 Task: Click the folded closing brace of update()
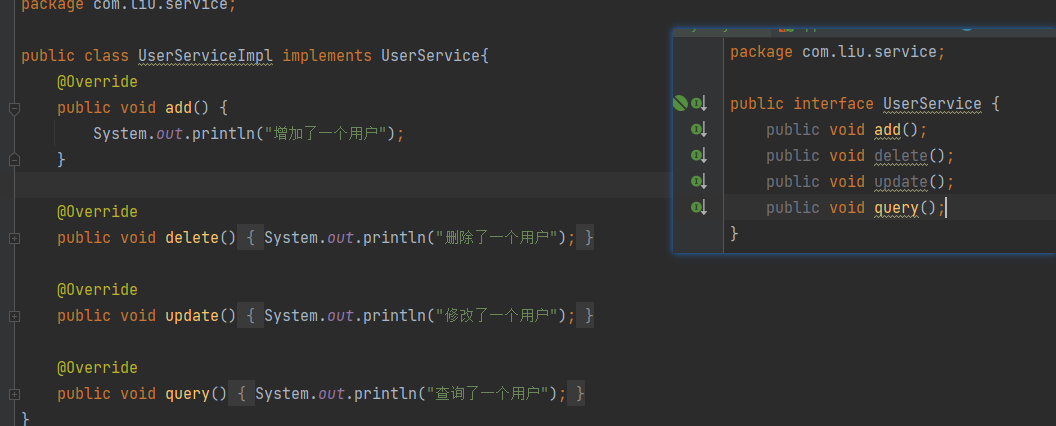[589, 315]
